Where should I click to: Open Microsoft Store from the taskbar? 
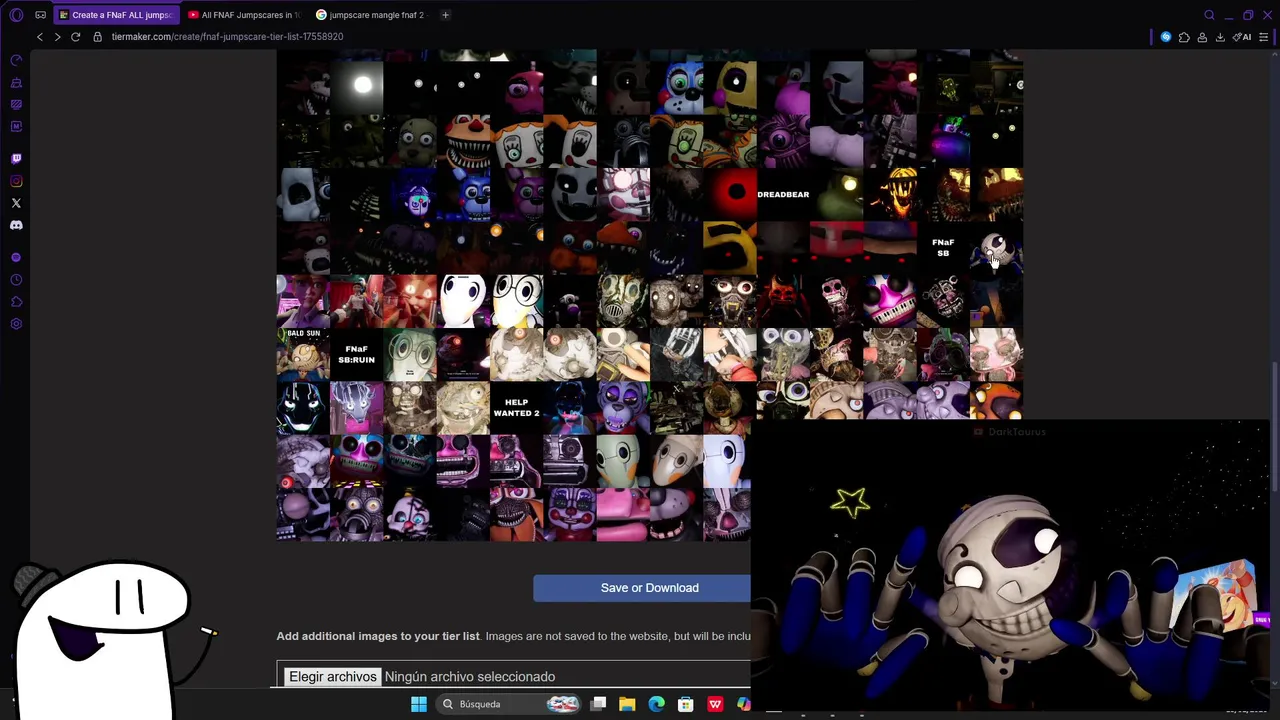[686, 704]
